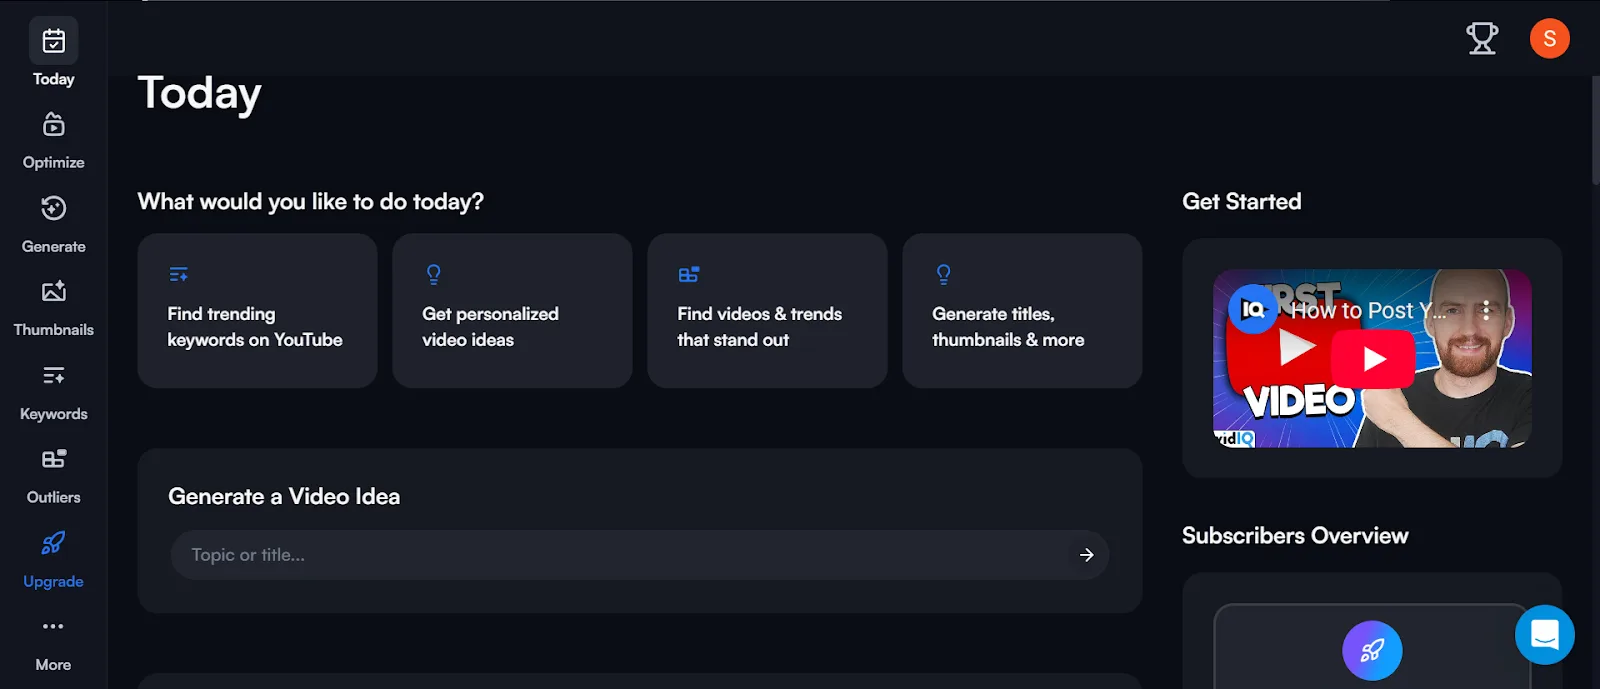Viewport: 1600px width, 689px height.
Task: Click the Get Started video thumbnail
Action: pyautogui.click(x=1372, y=358)
